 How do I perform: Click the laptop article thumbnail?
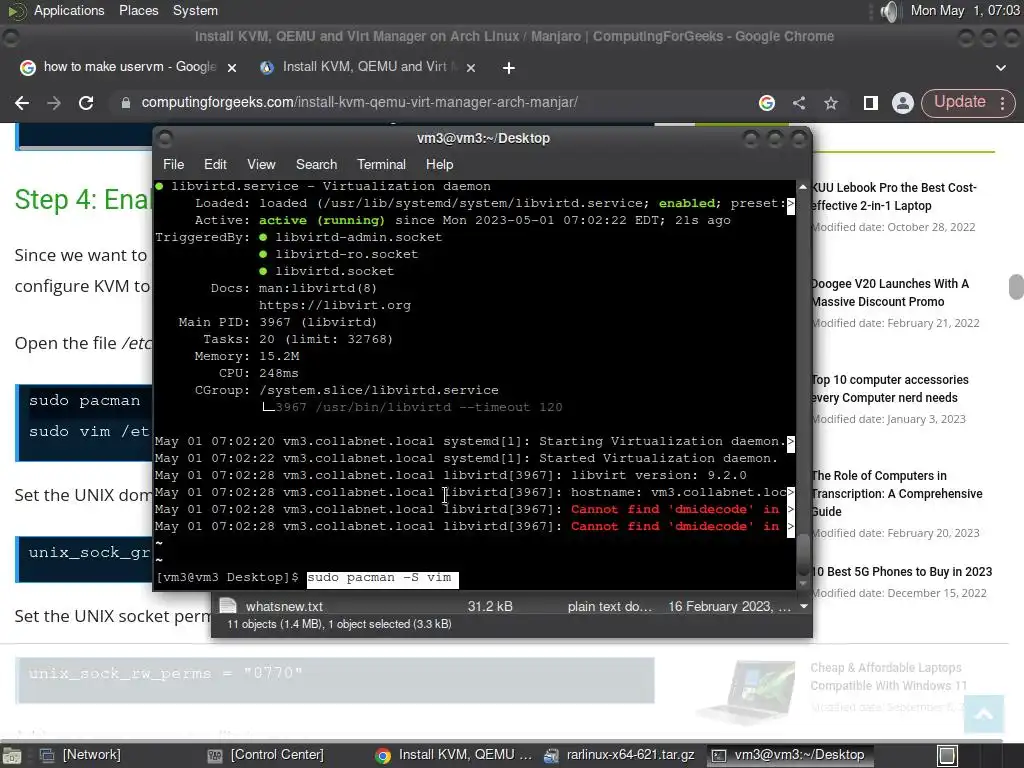tap(746, 692)
